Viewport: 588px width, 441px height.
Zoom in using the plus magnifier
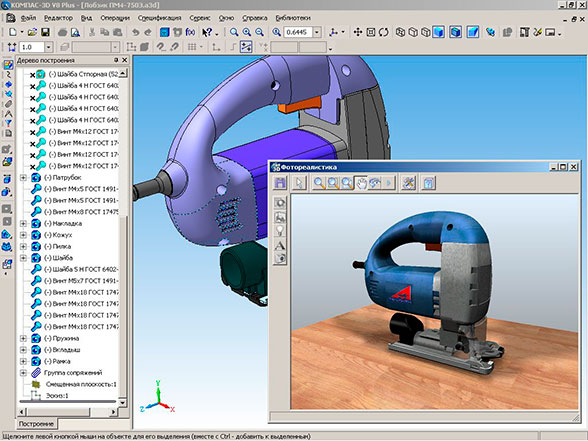point(247,32)
